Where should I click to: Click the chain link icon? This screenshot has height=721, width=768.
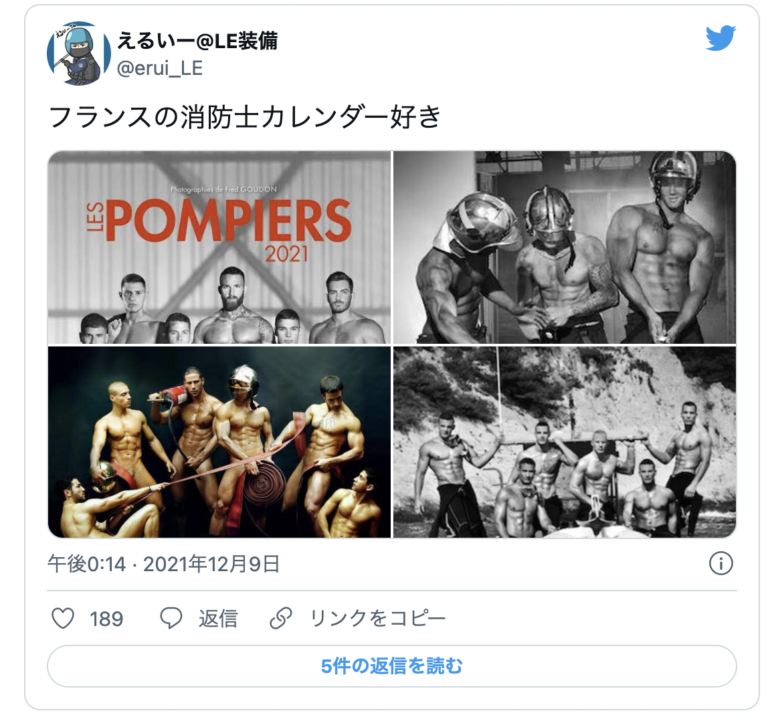pyautogui.click(x=281, y=618)
